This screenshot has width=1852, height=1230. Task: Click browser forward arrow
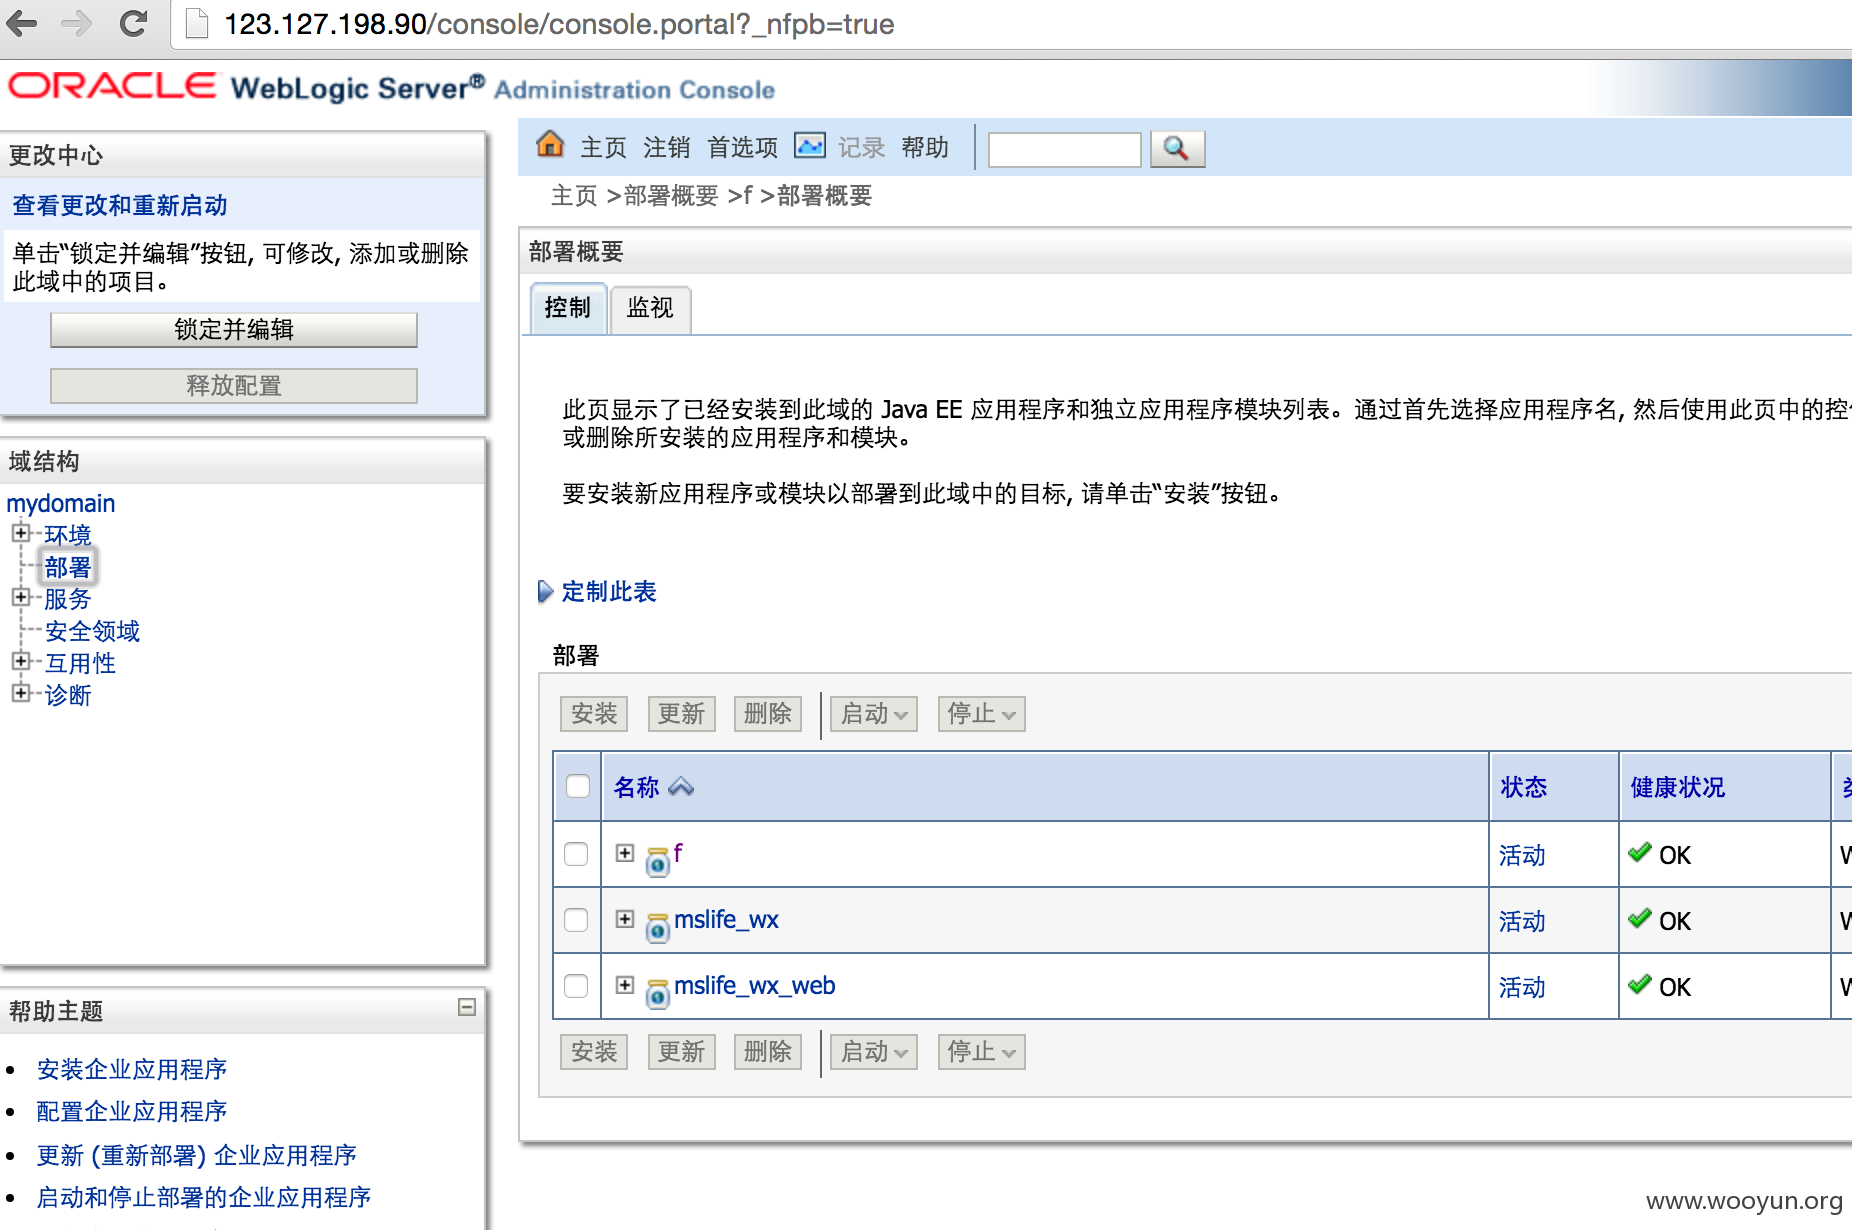(x=77, y=23)
